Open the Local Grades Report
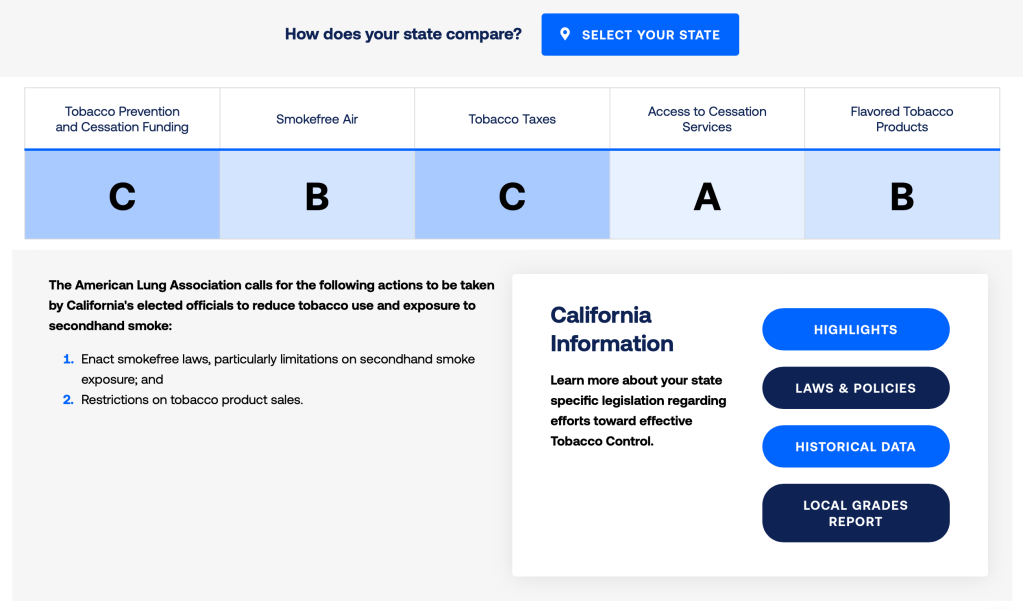Screen dimensions: 1023x609 [855, 513]
